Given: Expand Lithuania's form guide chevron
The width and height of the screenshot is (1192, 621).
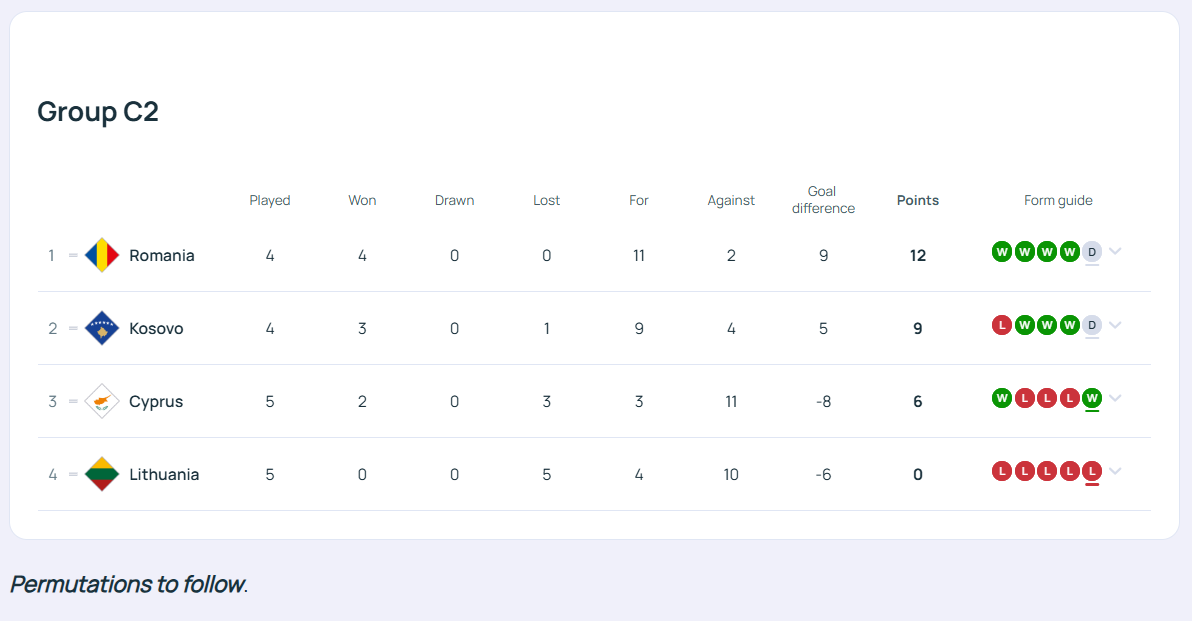Looking at the screenshot, I should pos(1115,471).
